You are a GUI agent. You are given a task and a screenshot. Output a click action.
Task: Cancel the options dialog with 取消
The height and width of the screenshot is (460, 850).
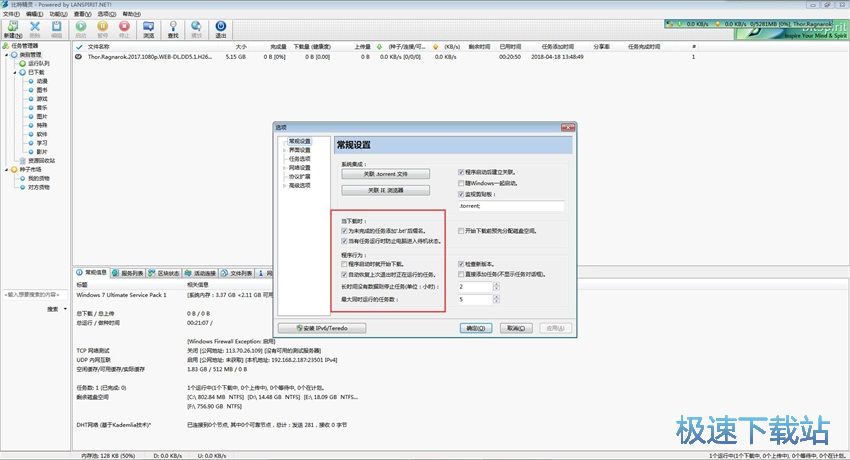coord(516,328)
